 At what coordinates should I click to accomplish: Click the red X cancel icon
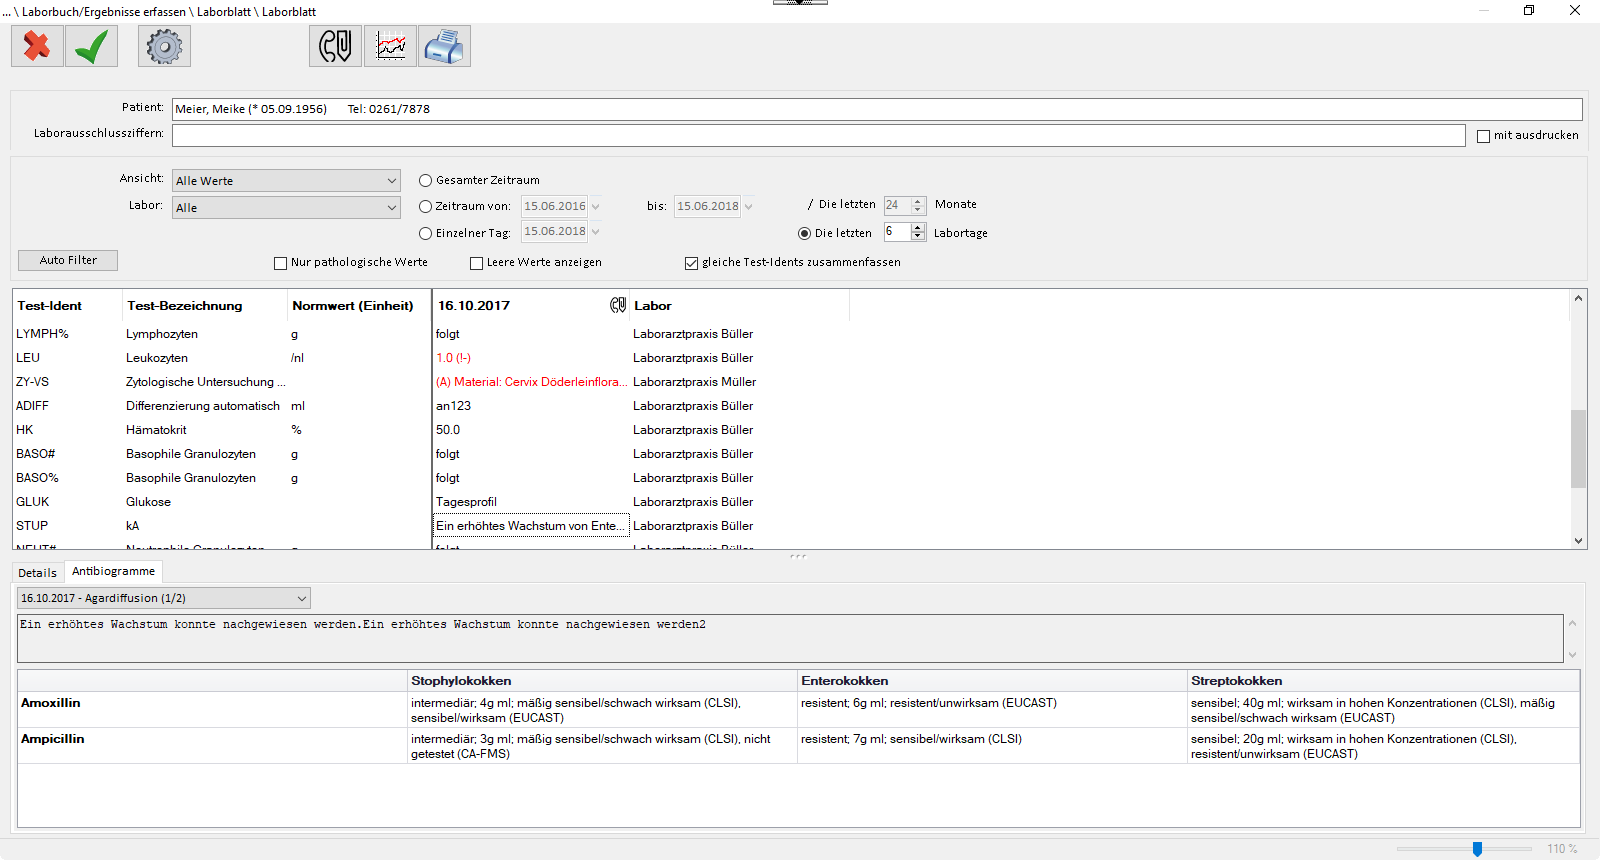(x=37, y=46)
